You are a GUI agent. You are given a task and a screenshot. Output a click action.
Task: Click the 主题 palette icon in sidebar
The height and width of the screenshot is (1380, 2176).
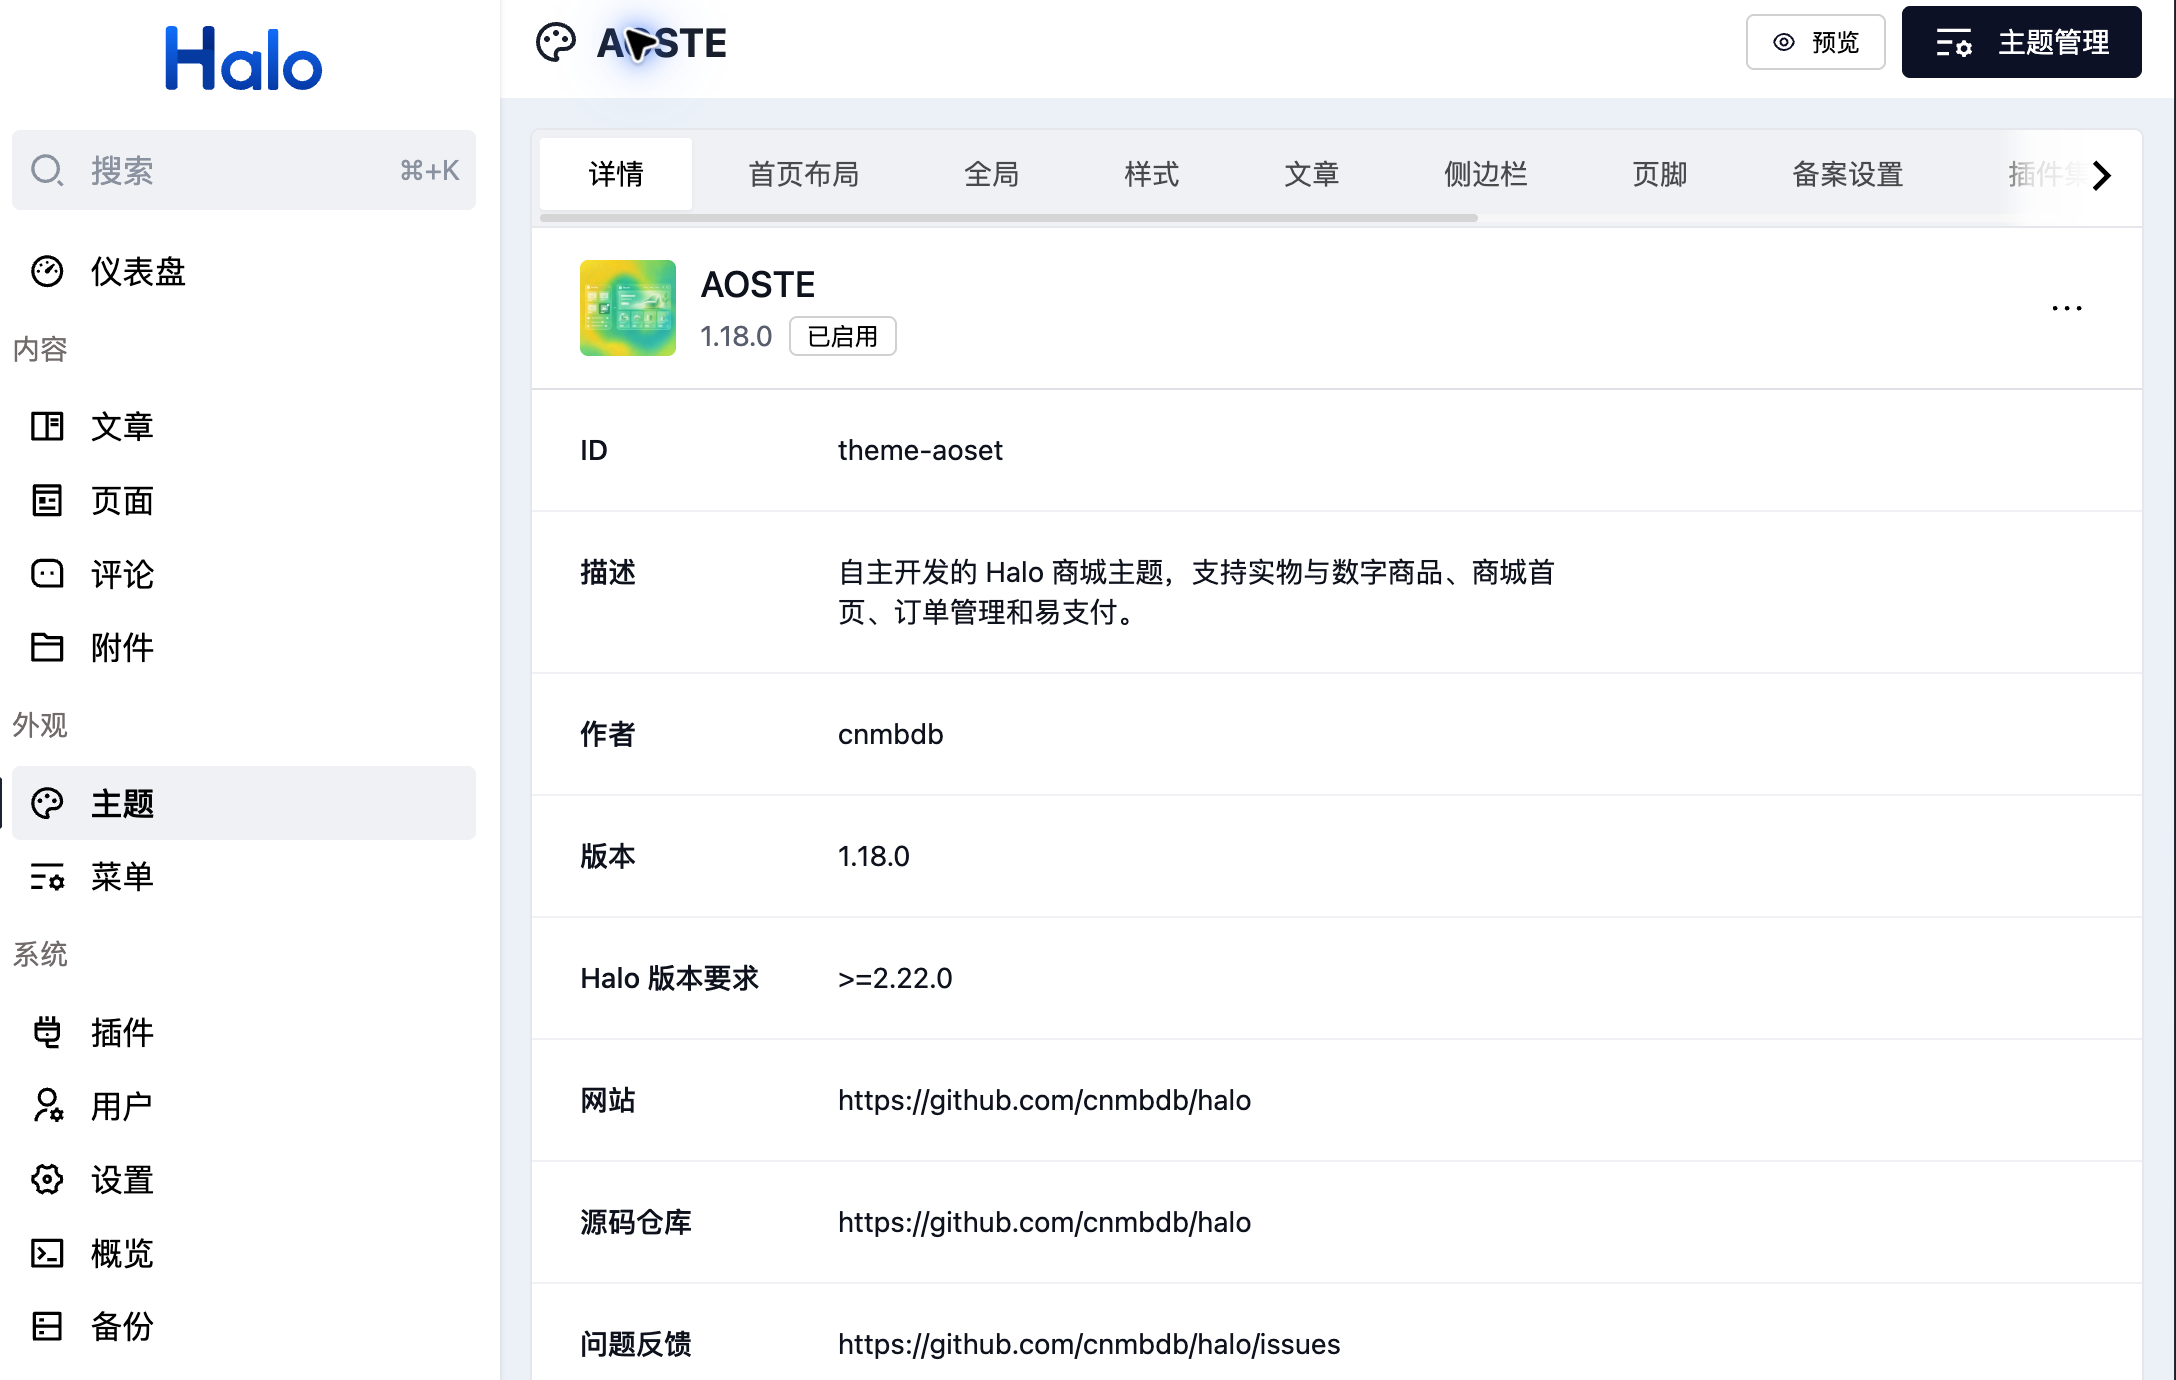pos(47,803)
